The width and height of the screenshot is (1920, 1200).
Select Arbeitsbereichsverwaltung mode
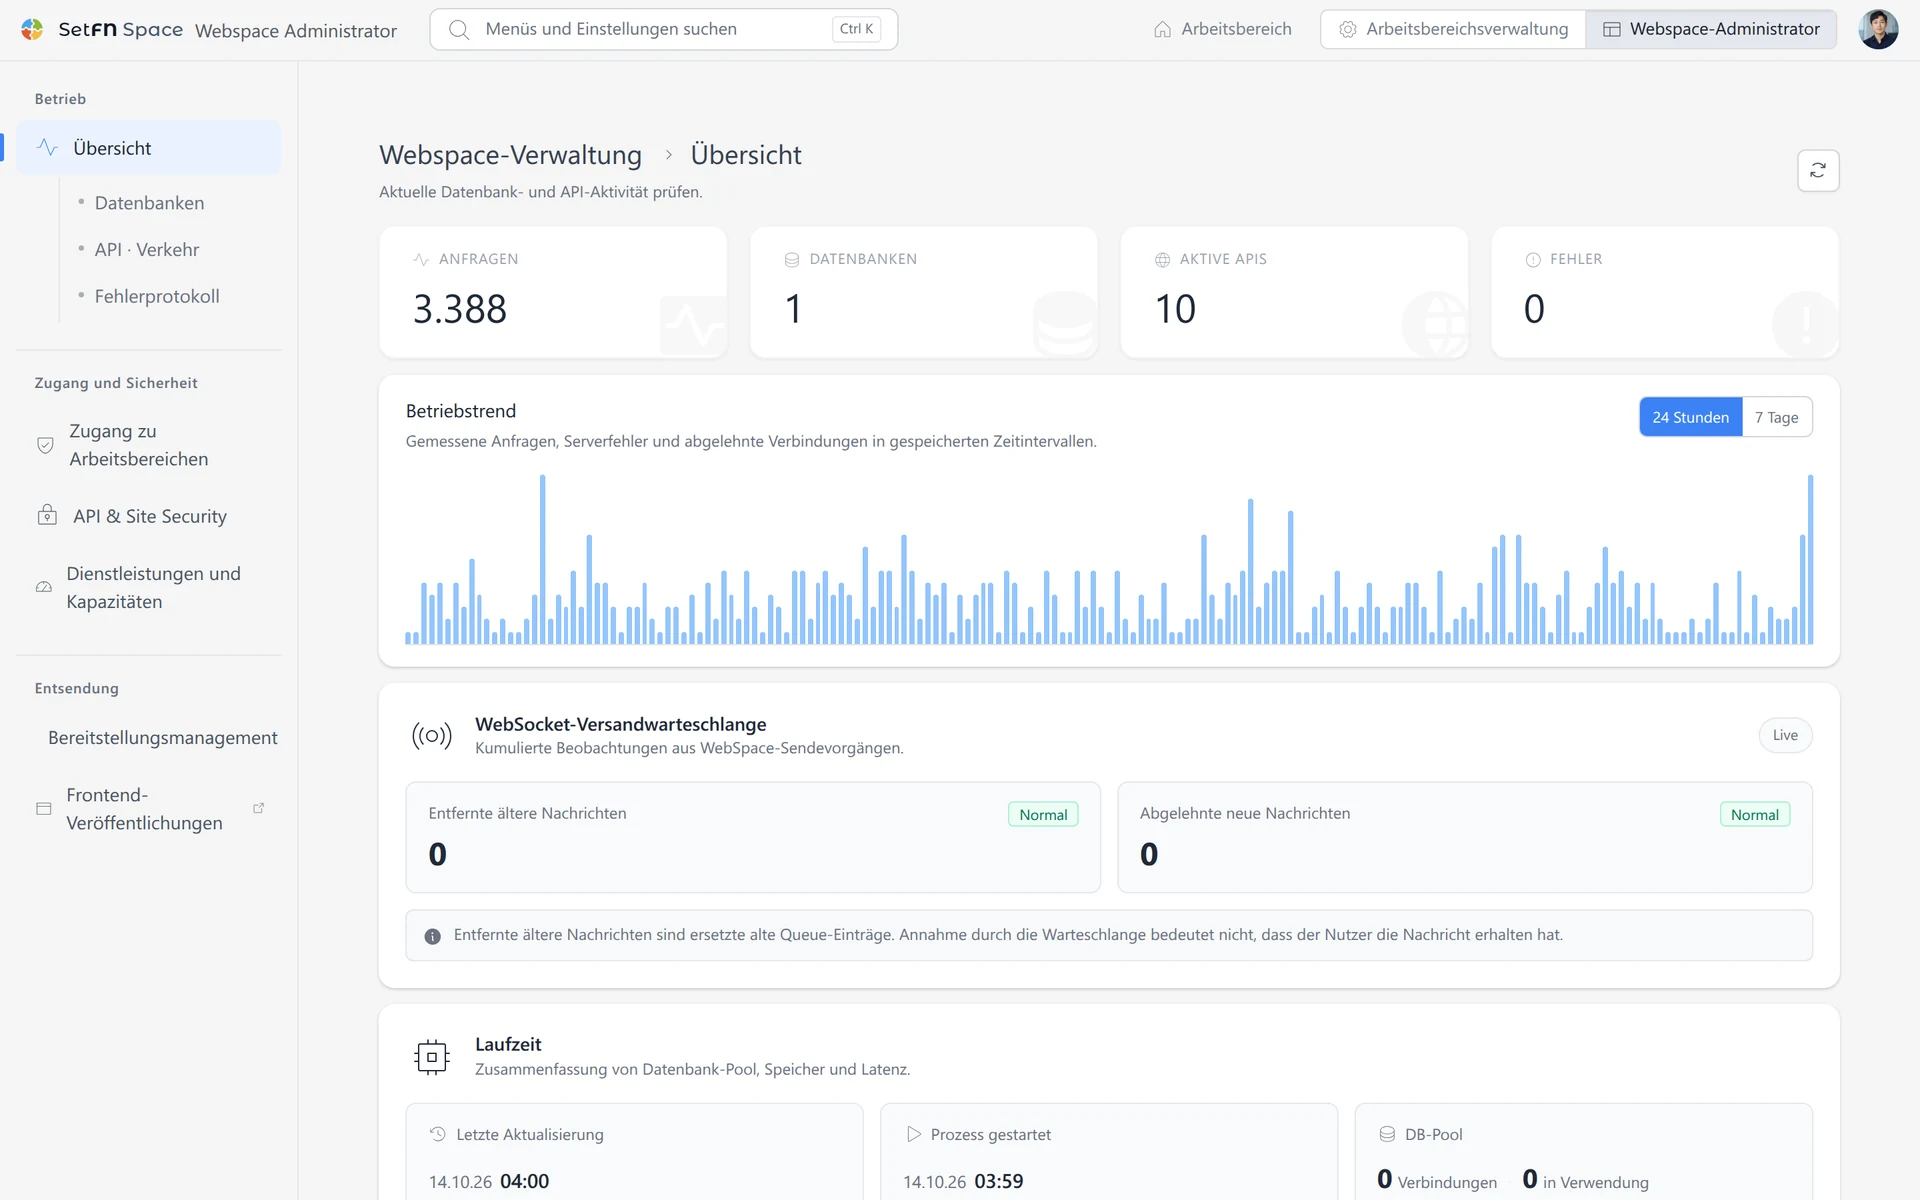pyautogui.click(x=1453, y=29)
